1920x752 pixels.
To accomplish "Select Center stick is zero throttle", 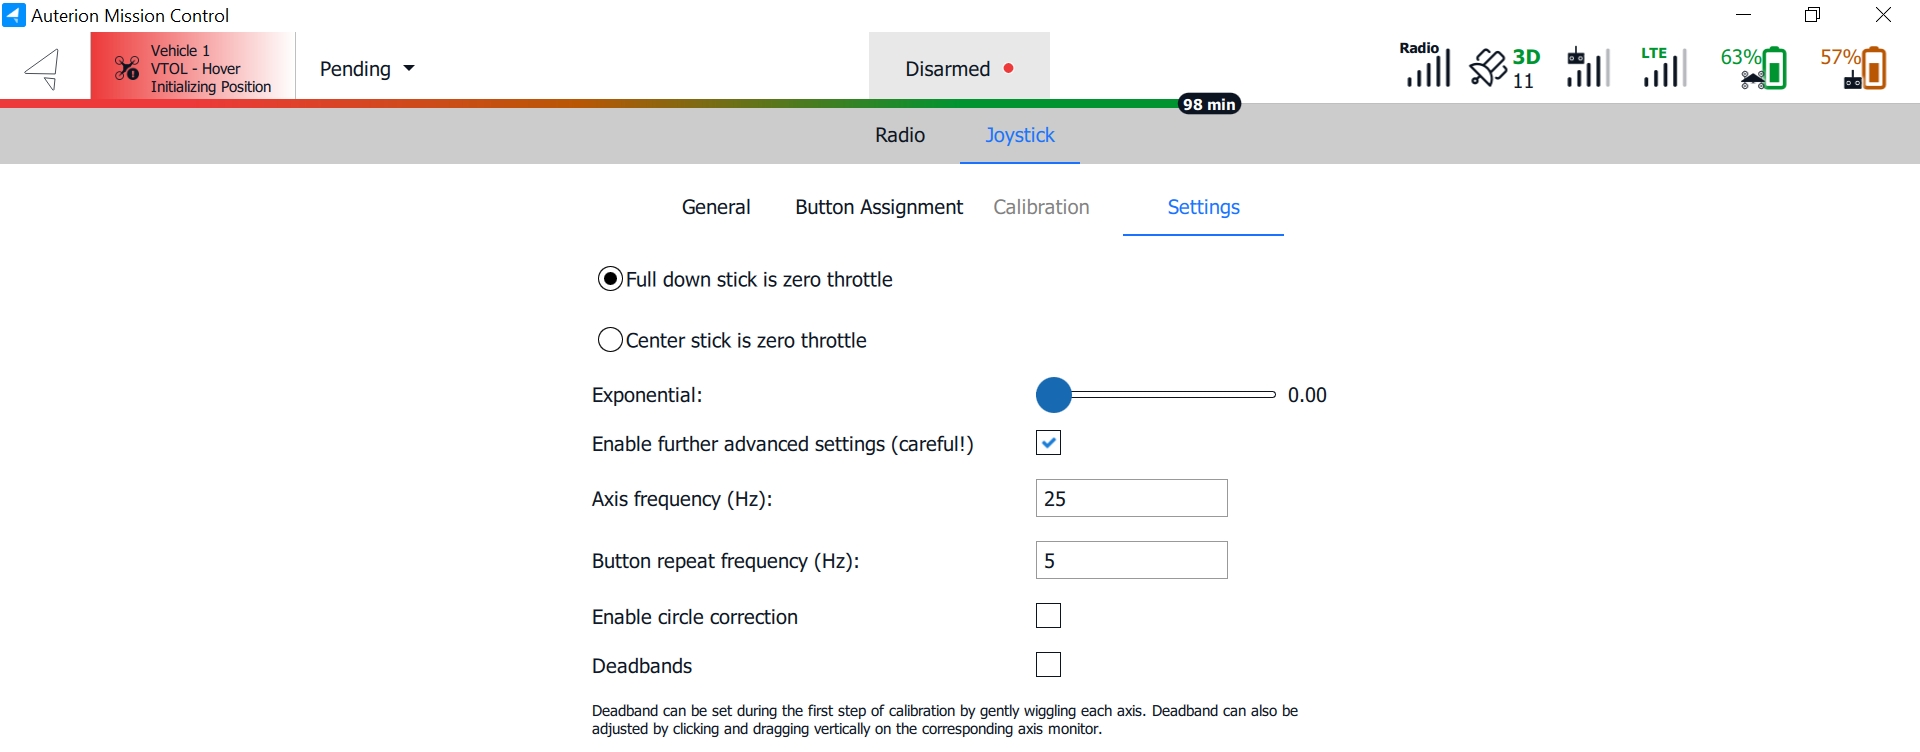I will pyautogui.click(x=610, y=340).
